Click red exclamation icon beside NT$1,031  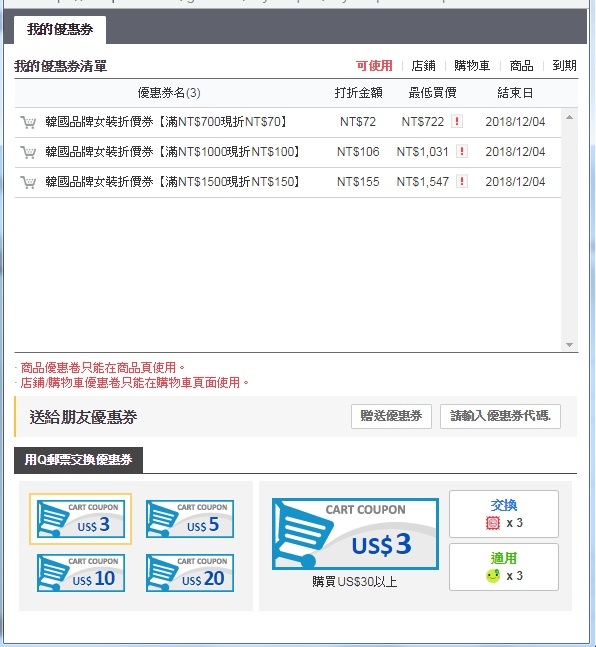[462, 151]
